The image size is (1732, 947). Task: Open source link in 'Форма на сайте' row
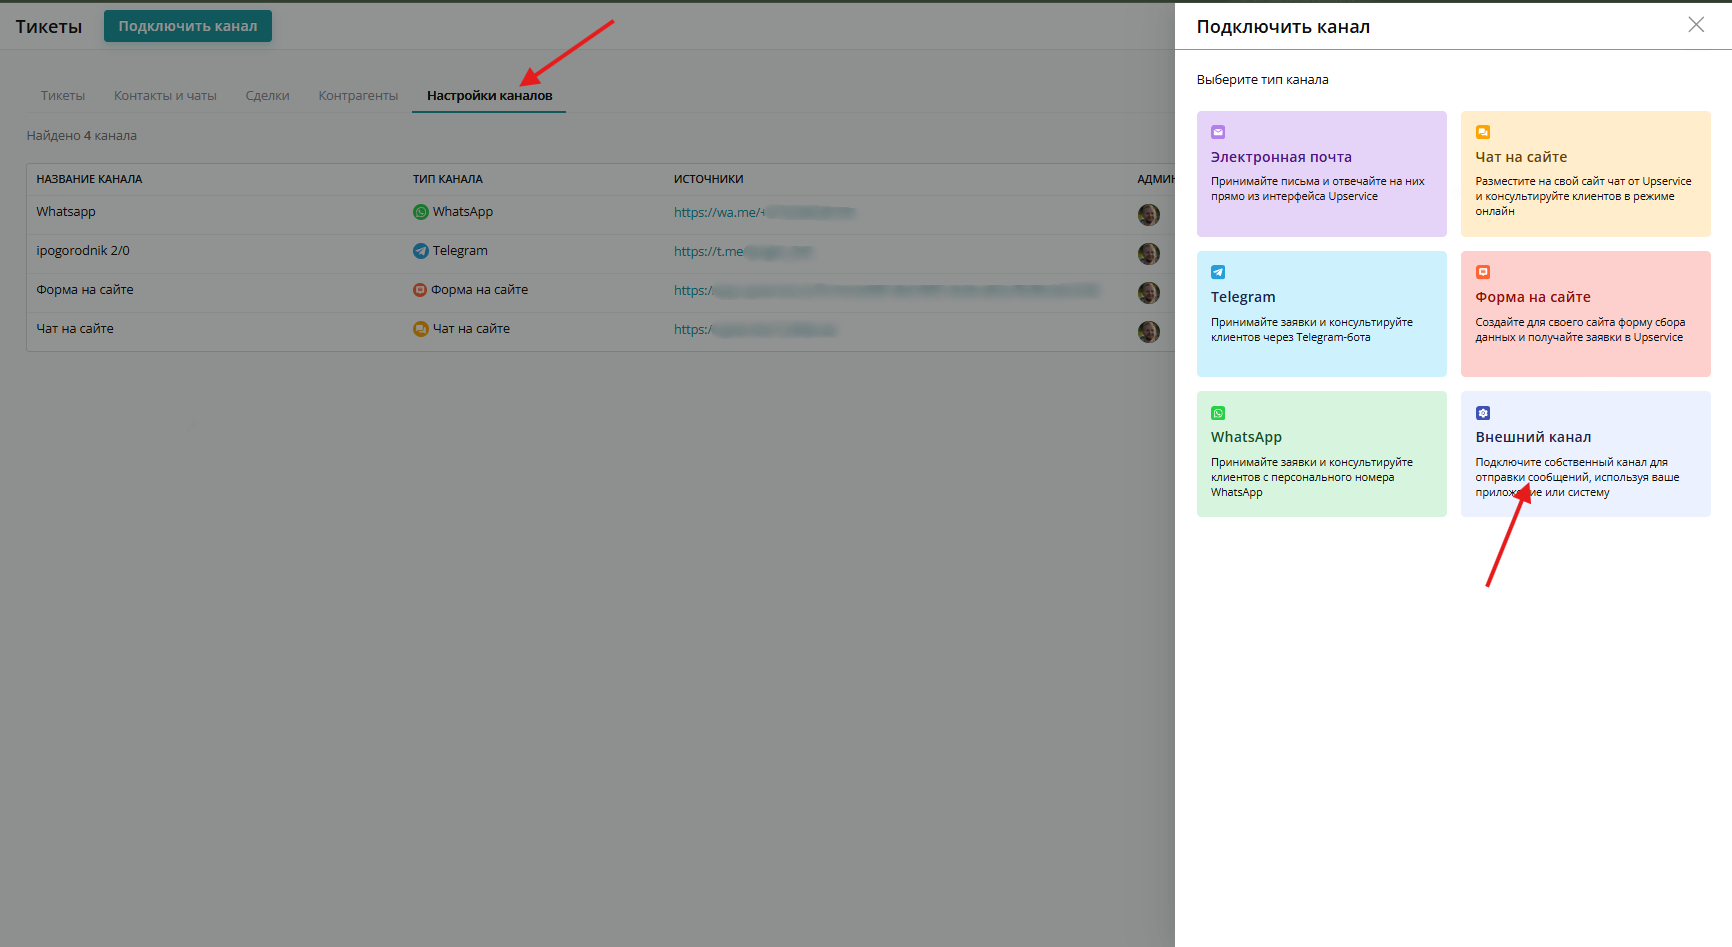point(886,290)
